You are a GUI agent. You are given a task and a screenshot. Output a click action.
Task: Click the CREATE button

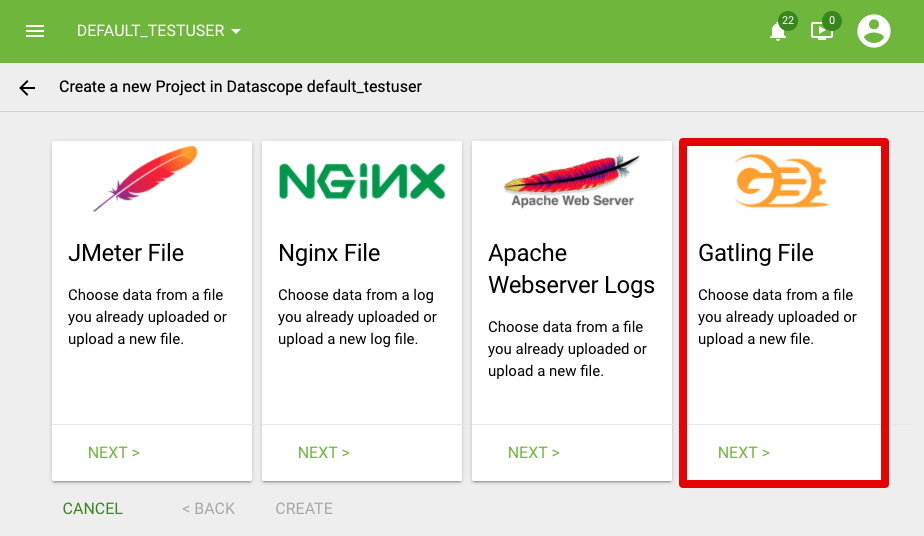click(304, 508)
